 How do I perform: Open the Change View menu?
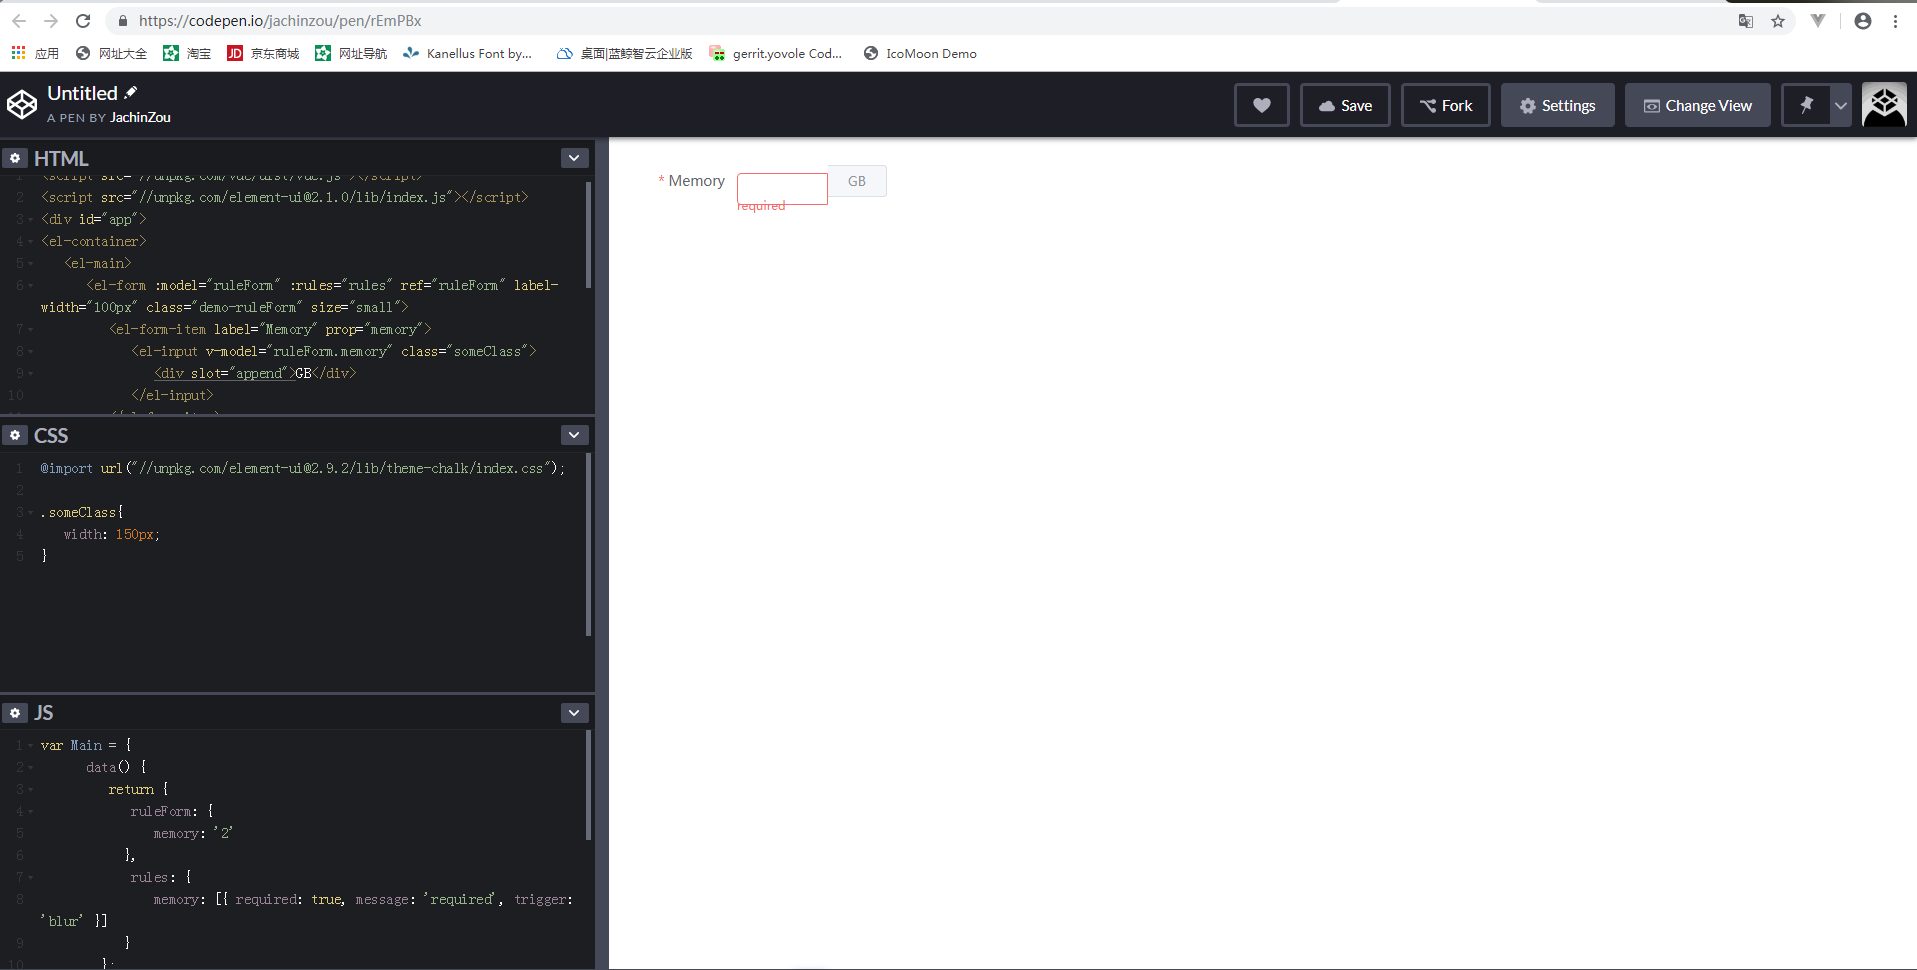pyautogui.click(x=1698, y=105)
